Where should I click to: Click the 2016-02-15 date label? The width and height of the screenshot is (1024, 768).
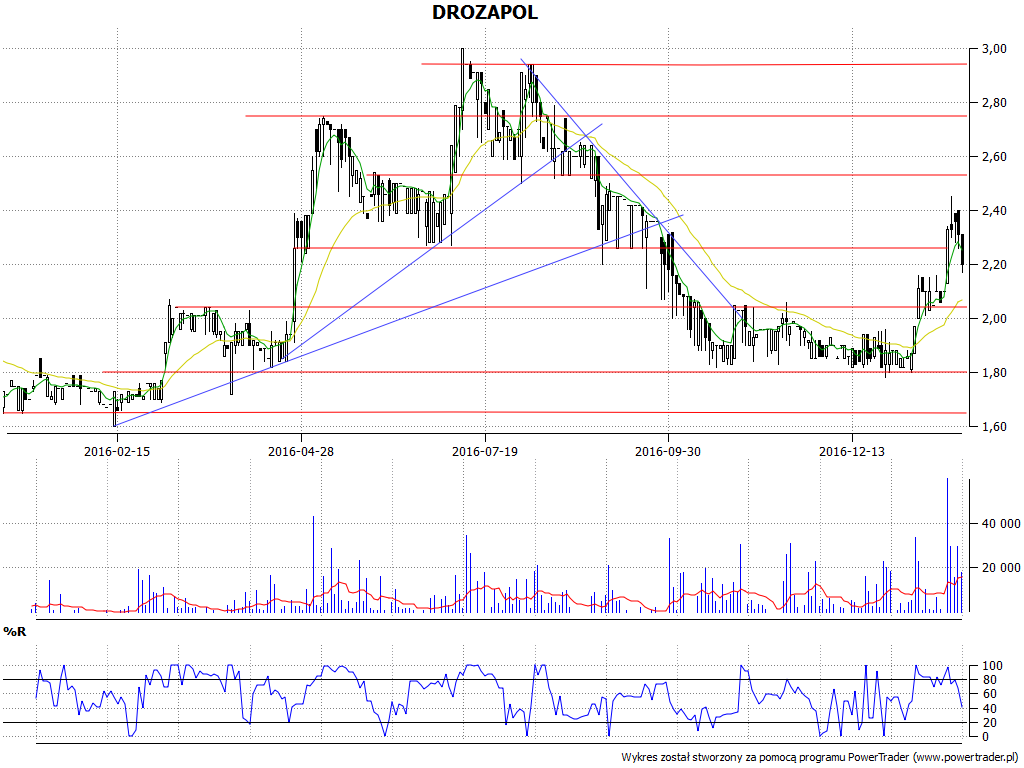pyautogui.click(x=117, y=451)
